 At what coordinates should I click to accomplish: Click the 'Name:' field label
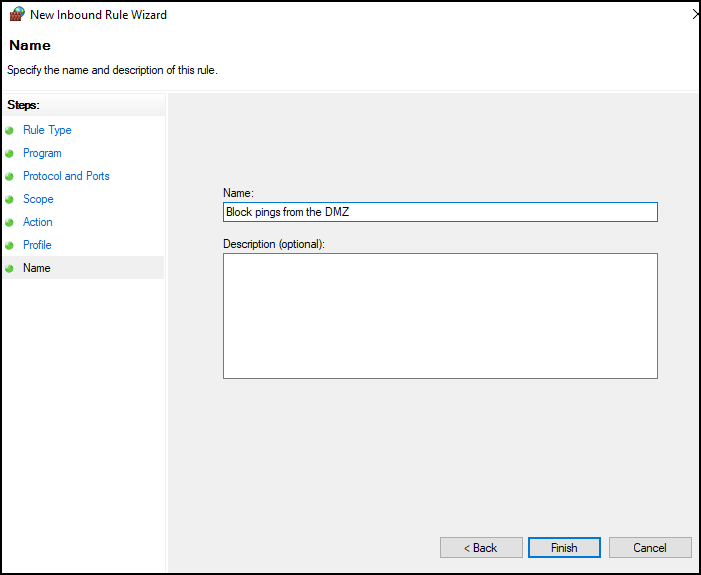[x=238, y=193]
